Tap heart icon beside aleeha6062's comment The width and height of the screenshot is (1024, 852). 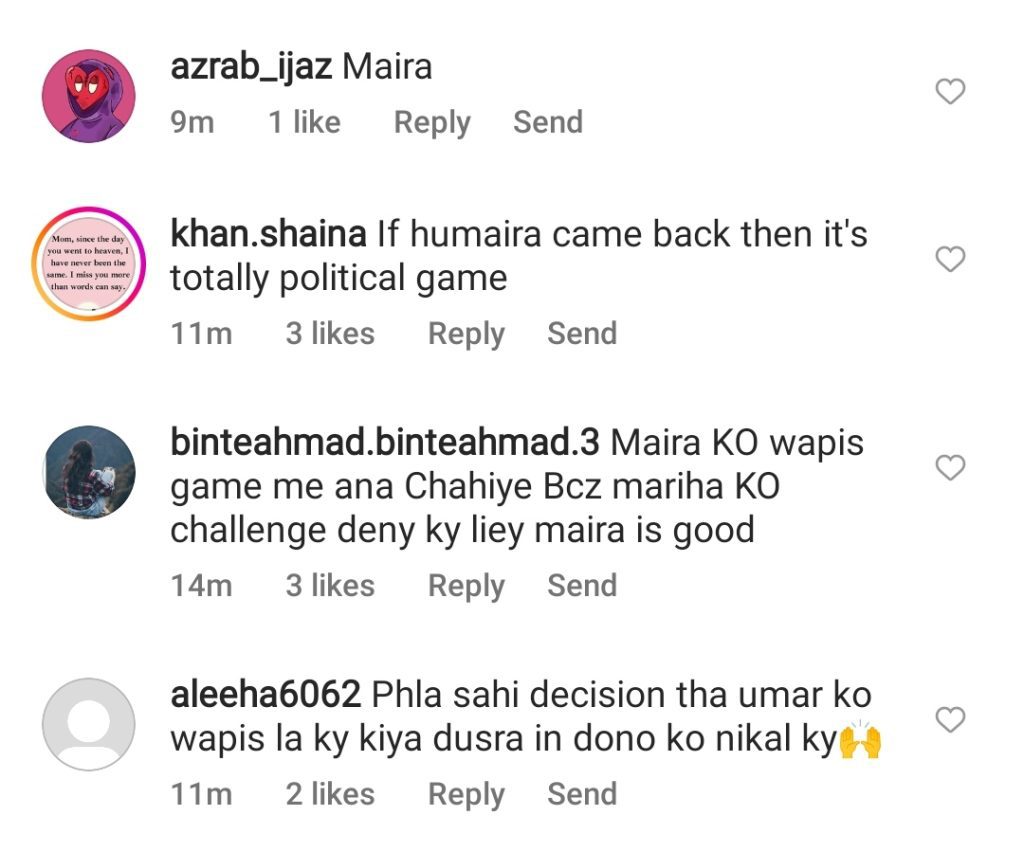pos(950,719)
